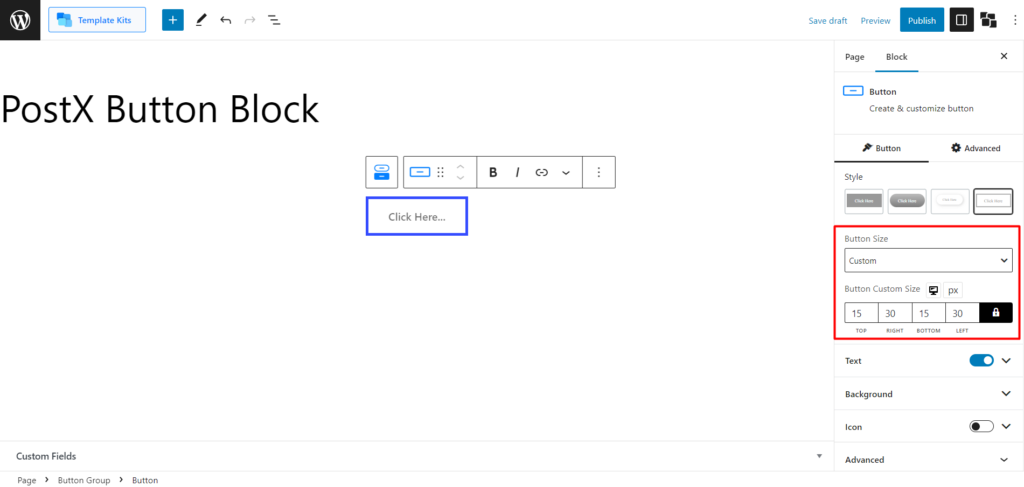Click the block drag handle icon
This screenshot has height=487, width=1024.
pyautogui.click(x=441, y=172)
